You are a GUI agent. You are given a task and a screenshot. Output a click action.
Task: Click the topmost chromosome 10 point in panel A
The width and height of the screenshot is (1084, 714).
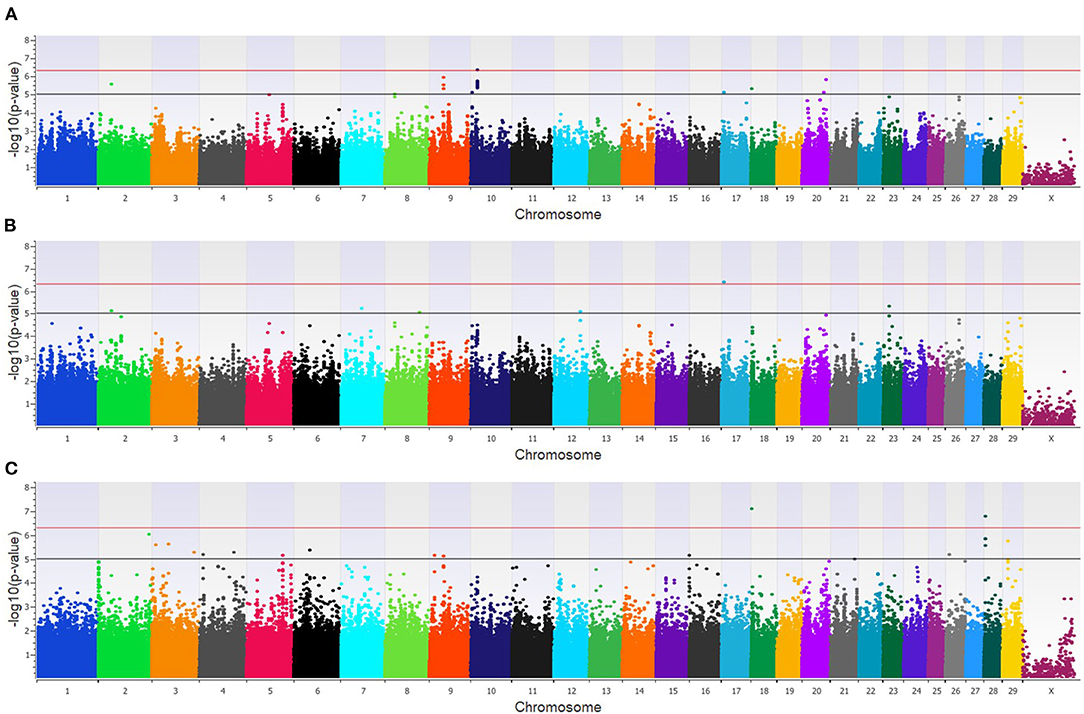click(477, 70)
